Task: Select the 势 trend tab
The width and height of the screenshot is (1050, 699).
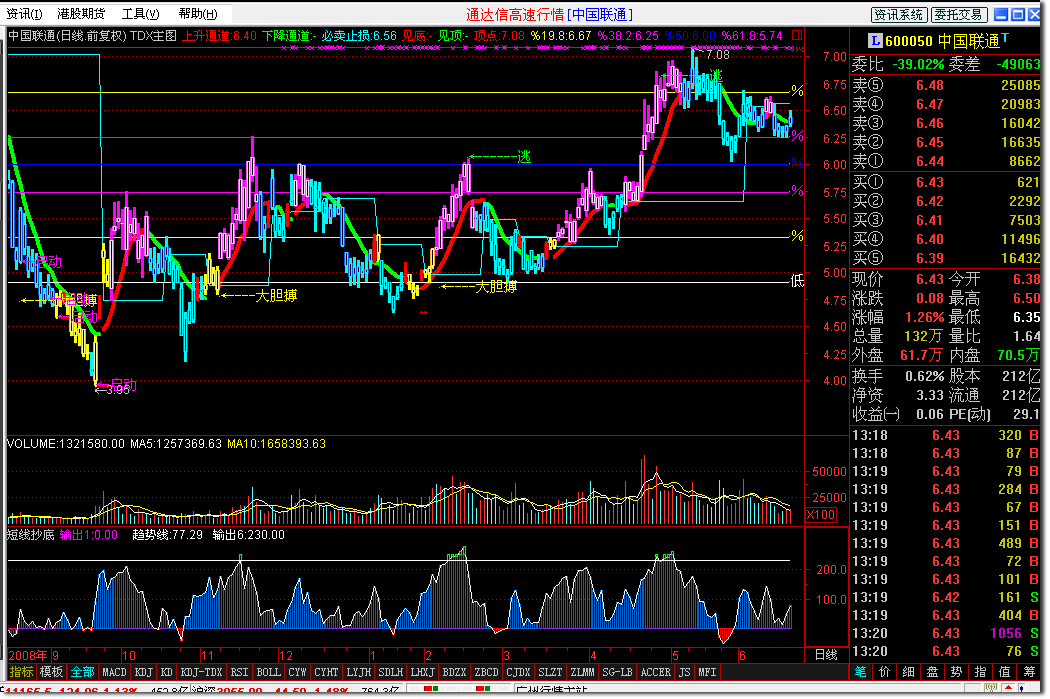Action: tap(956, 672)
